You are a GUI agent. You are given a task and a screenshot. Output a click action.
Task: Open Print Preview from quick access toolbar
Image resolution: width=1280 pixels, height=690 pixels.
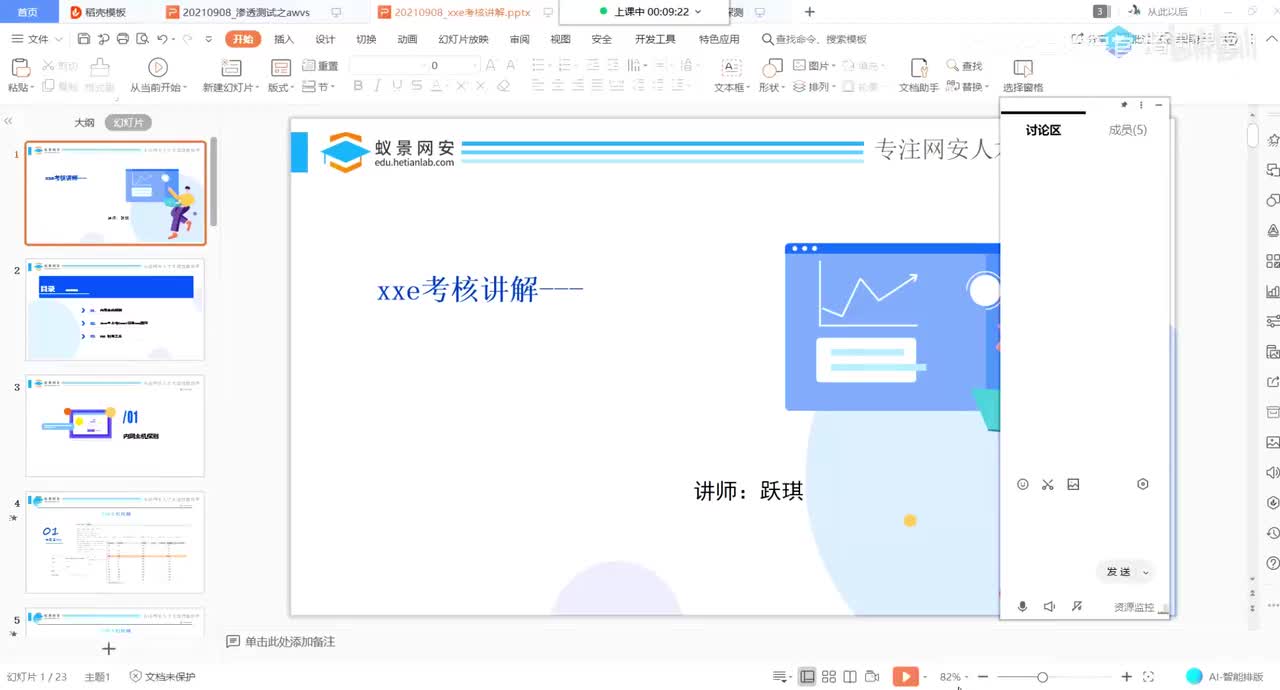(x=141, y=39)
